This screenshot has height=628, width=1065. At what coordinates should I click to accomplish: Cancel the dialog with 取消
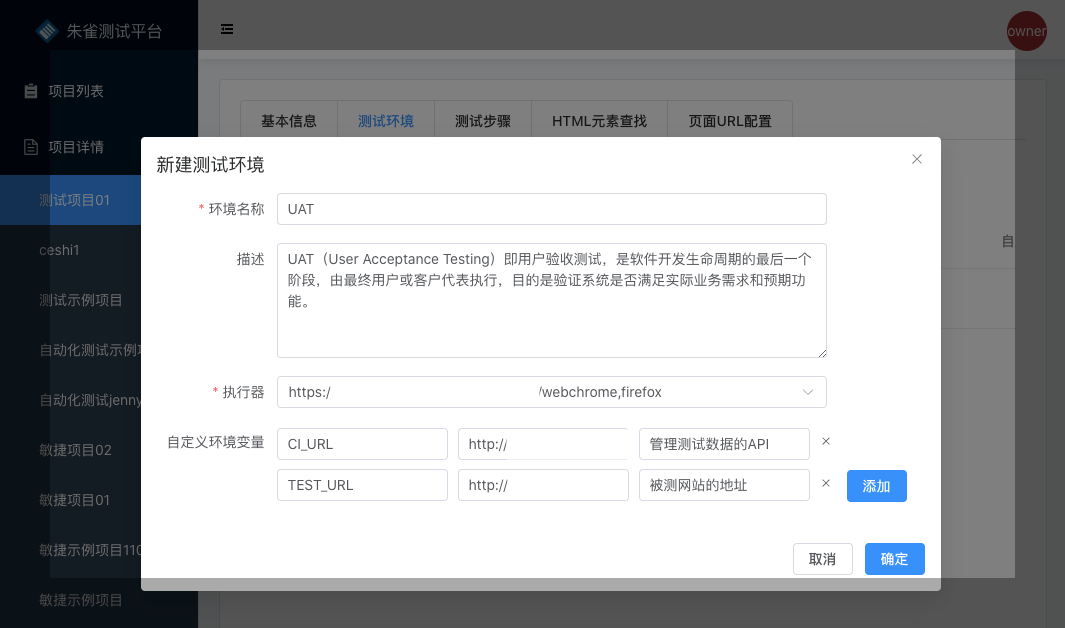tap(822, 559)
